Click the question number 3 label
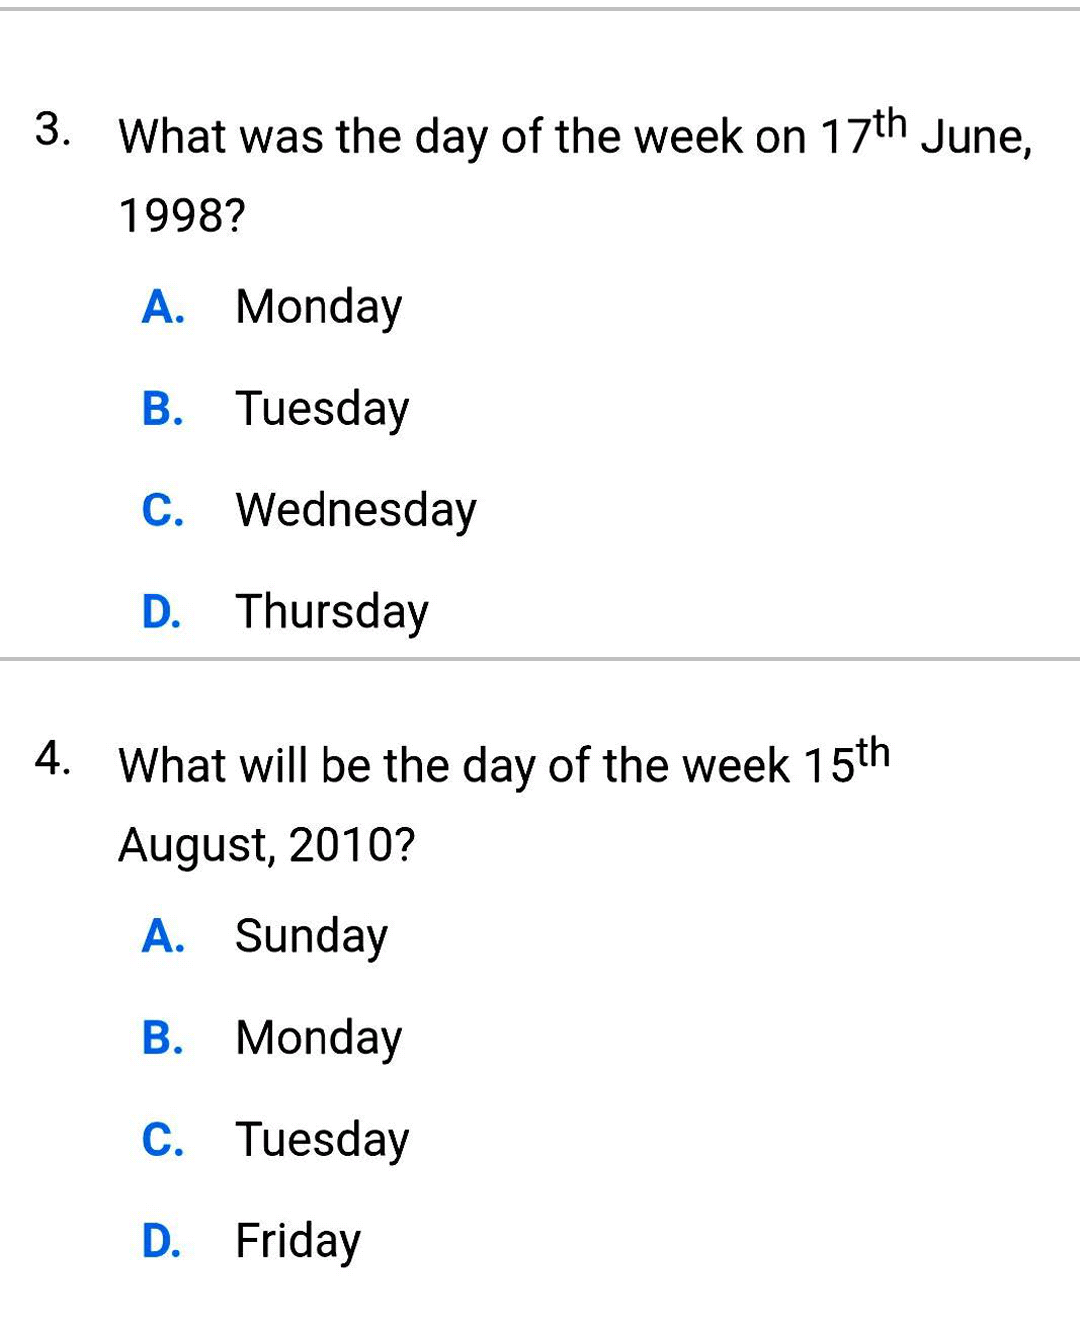1080x1323 pixels. tap(52, 130)
